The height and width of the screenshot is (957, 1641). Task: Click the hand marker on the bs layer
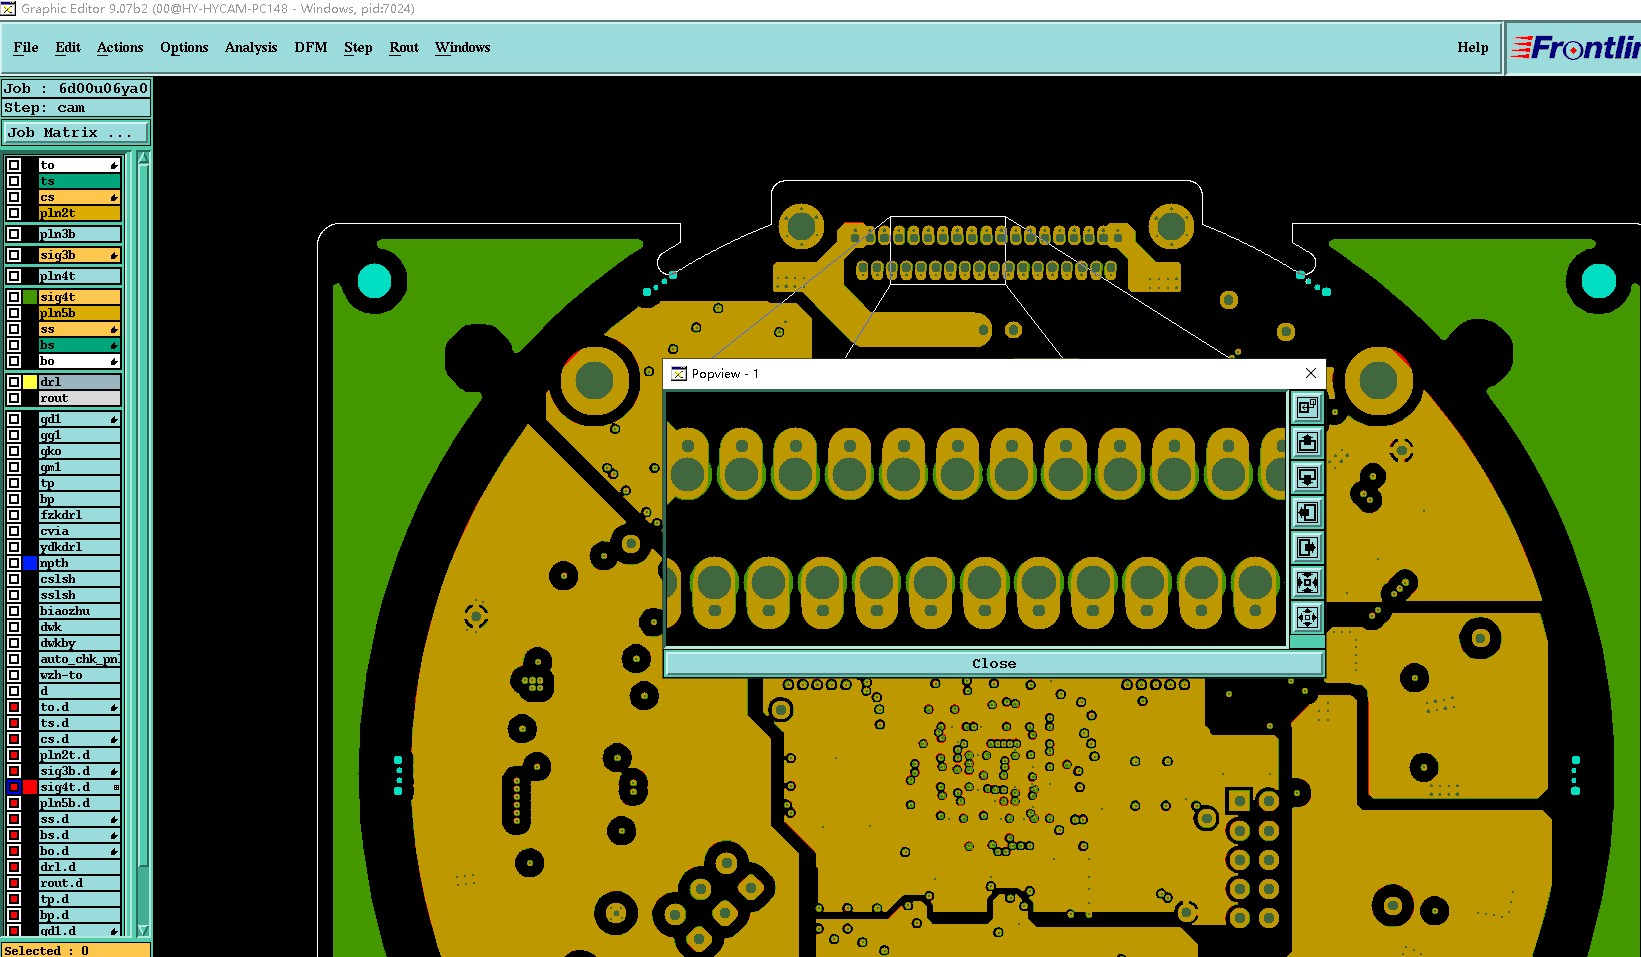point(114,346)
